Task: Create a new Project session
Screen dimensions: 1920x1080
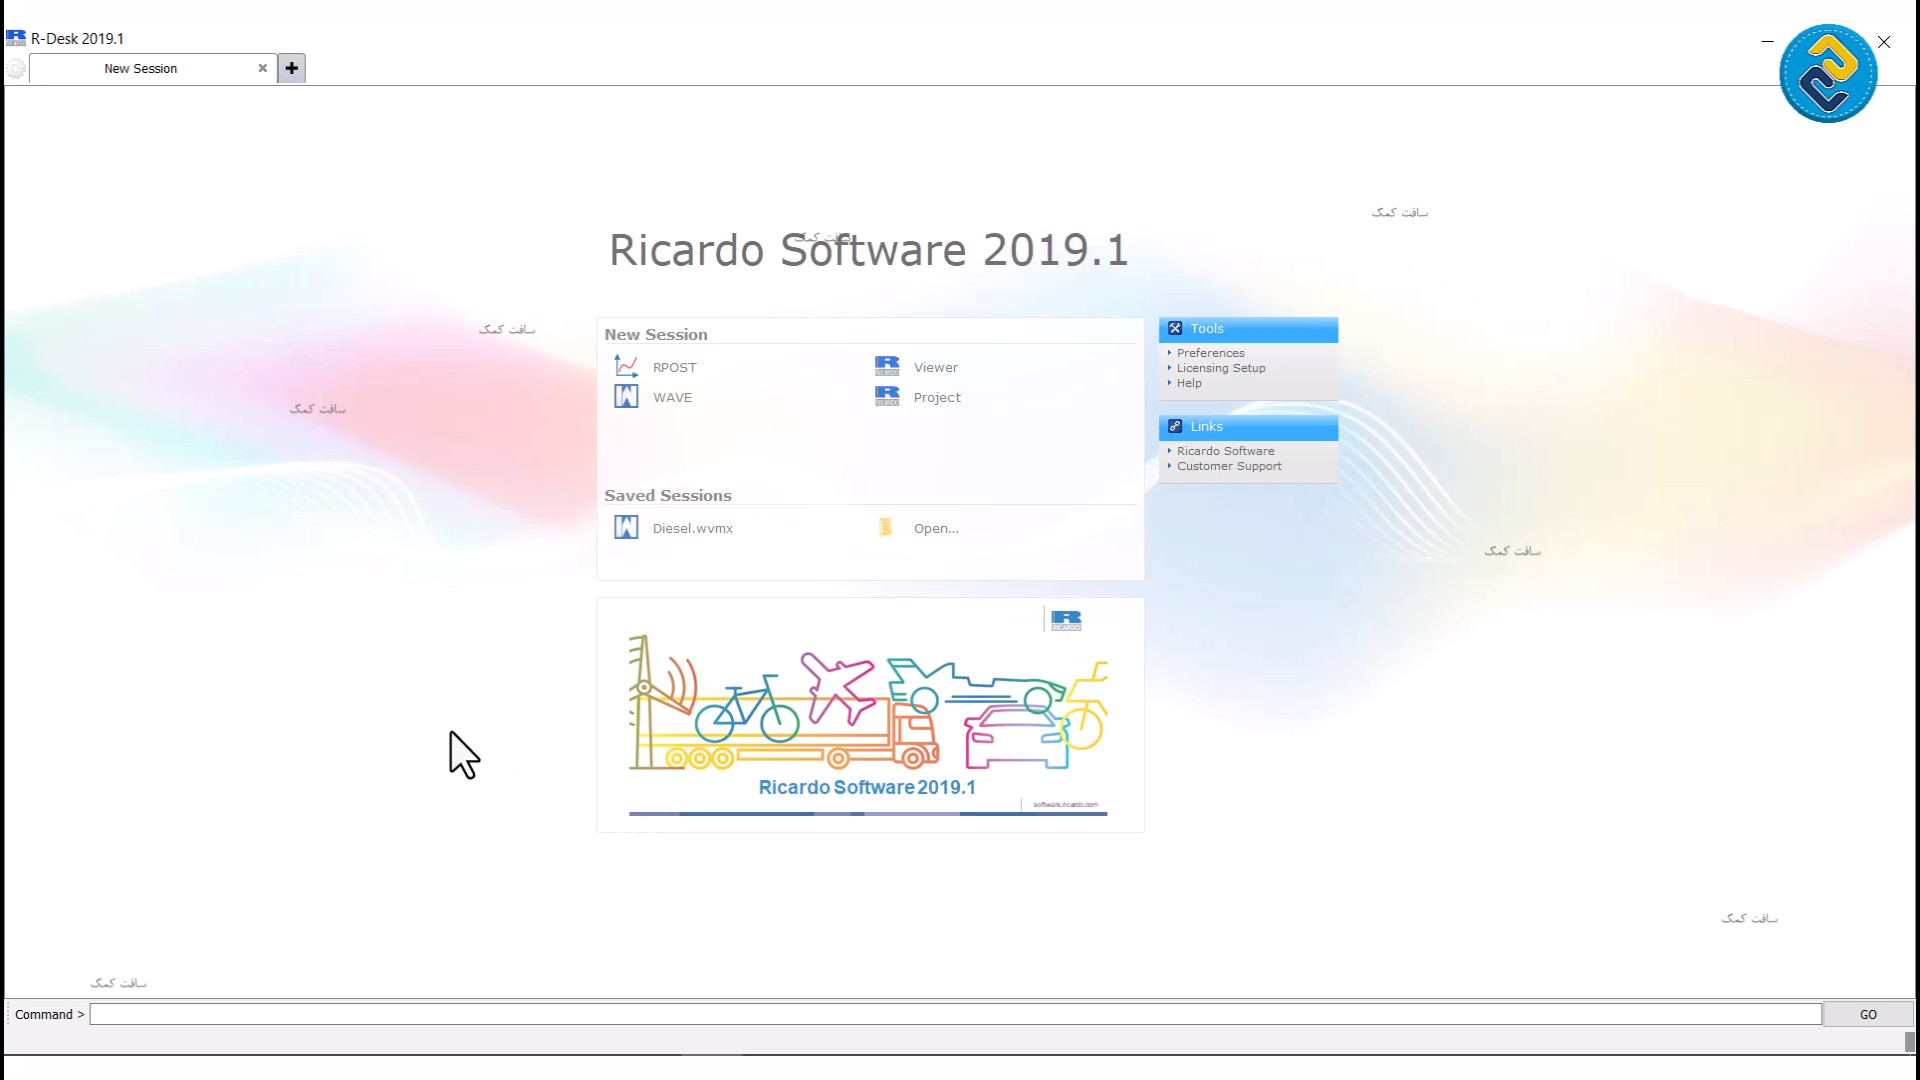Action: [x=936, y=397]
